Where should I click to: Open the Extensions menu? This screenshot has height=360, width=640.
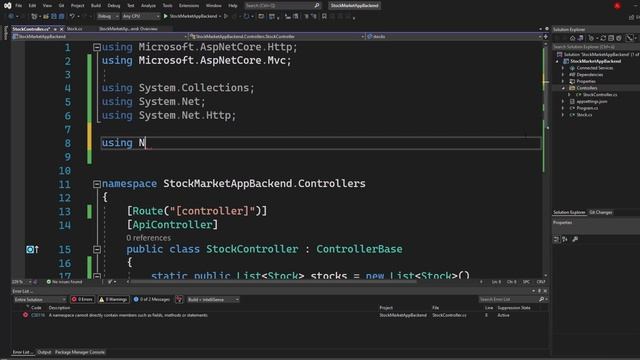tap(189, 6)
